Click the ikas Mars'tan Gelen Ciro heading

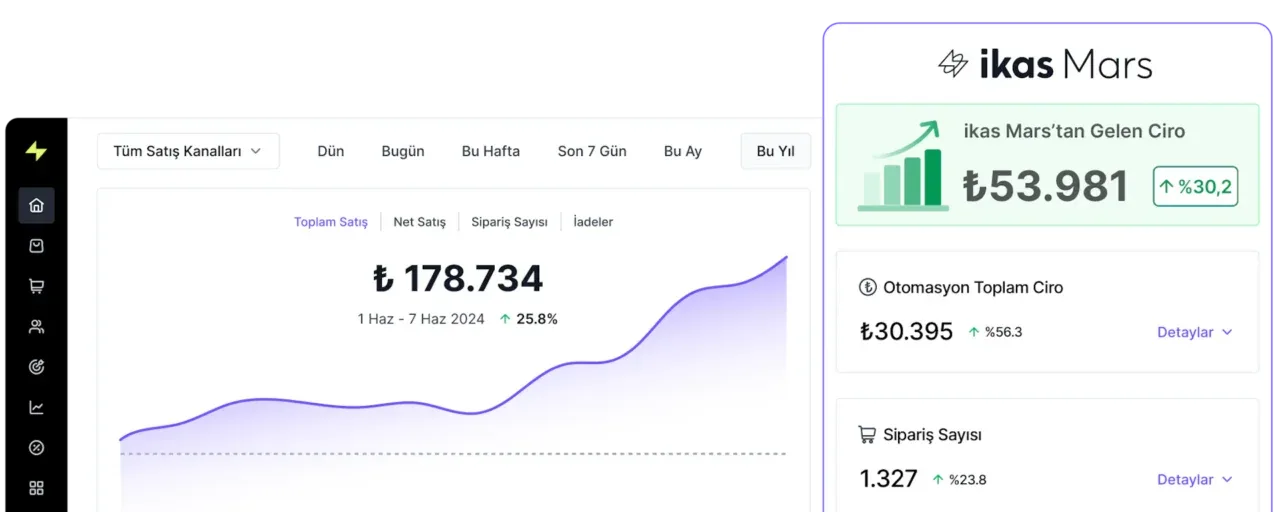pos(1074,131)
